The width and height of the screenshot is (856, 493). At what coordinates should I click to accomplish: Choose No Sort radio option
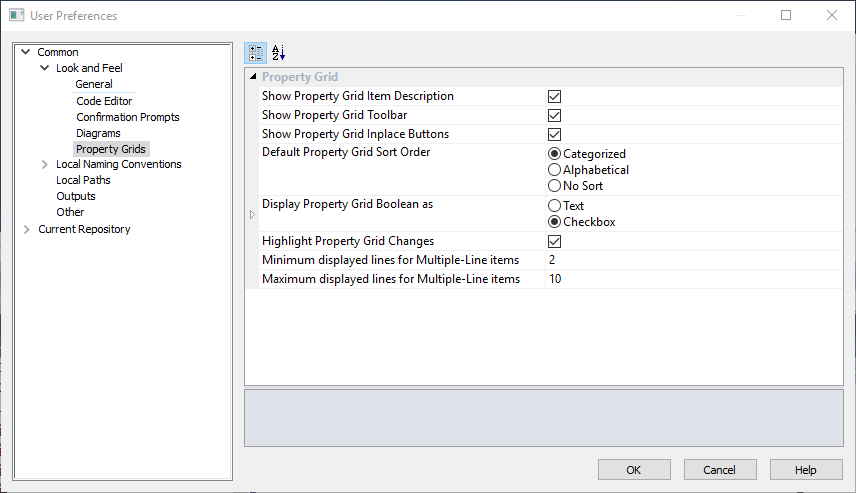554,186
